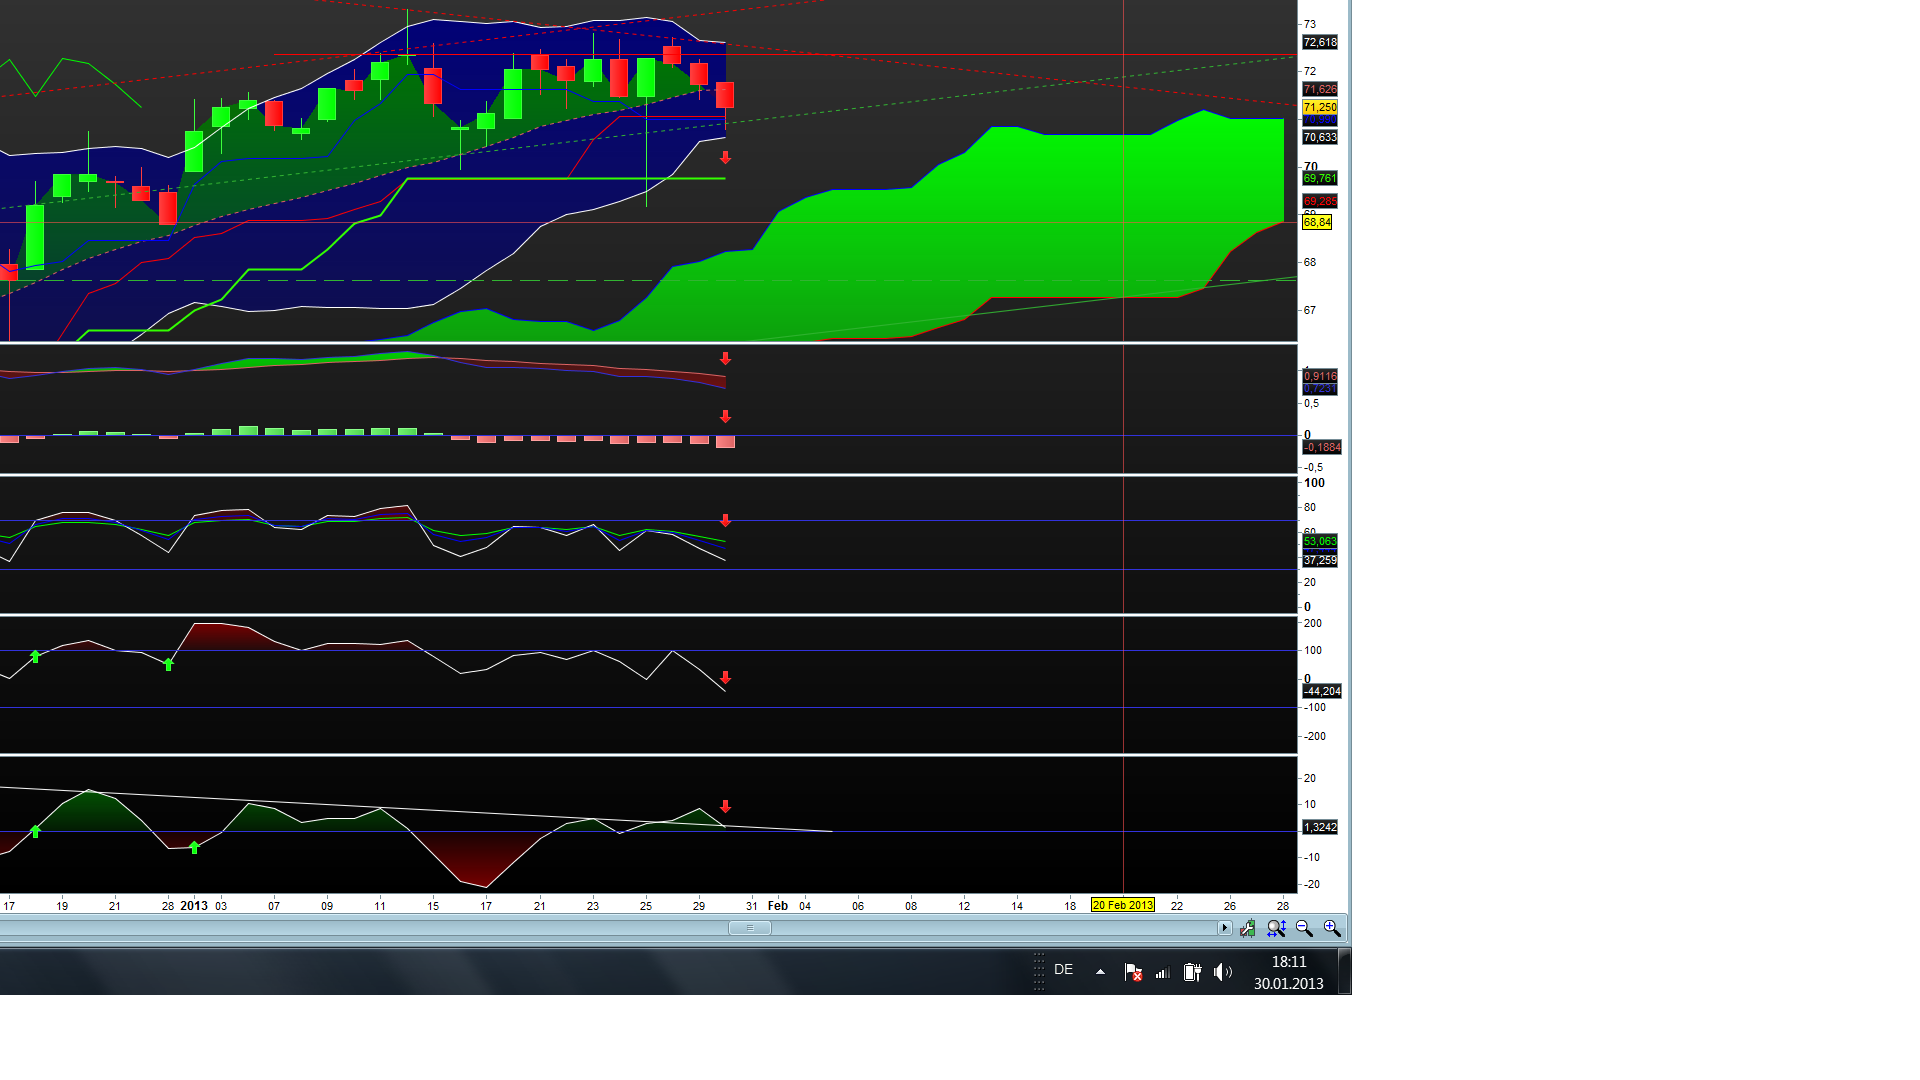This screenshot has width=1920, height=1080.
Task: Click the Show desktop strip
Action: pos(1345,972)
